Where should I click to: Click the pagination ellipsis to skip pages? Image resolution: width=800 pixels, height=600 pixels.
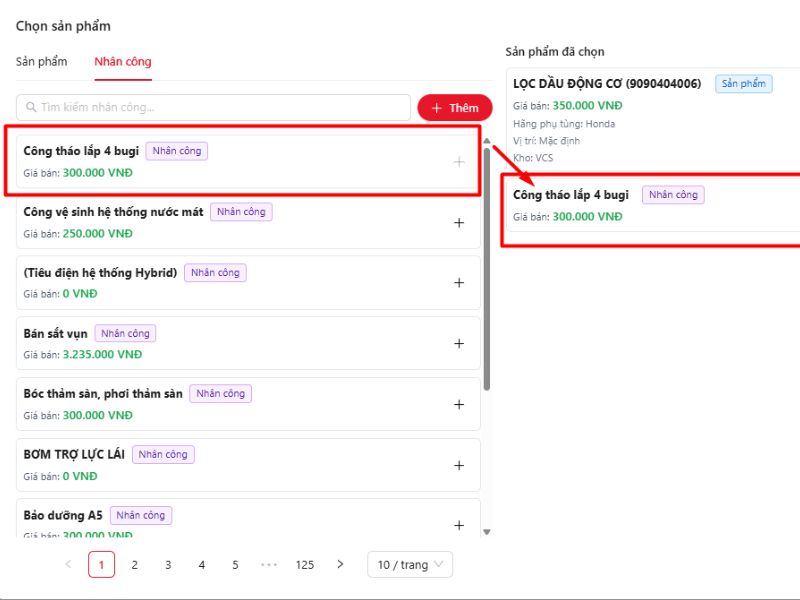click(x=268, y=565)
